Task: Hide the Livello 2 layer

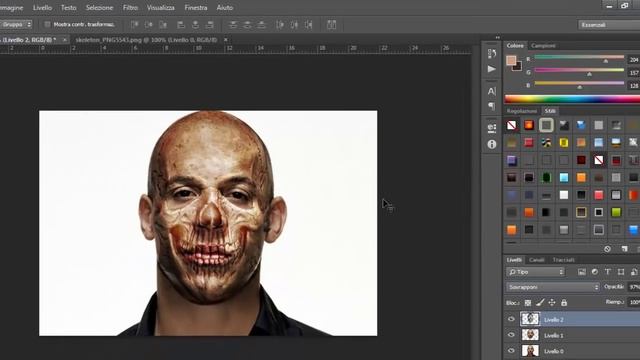Action: click(511, 319)
